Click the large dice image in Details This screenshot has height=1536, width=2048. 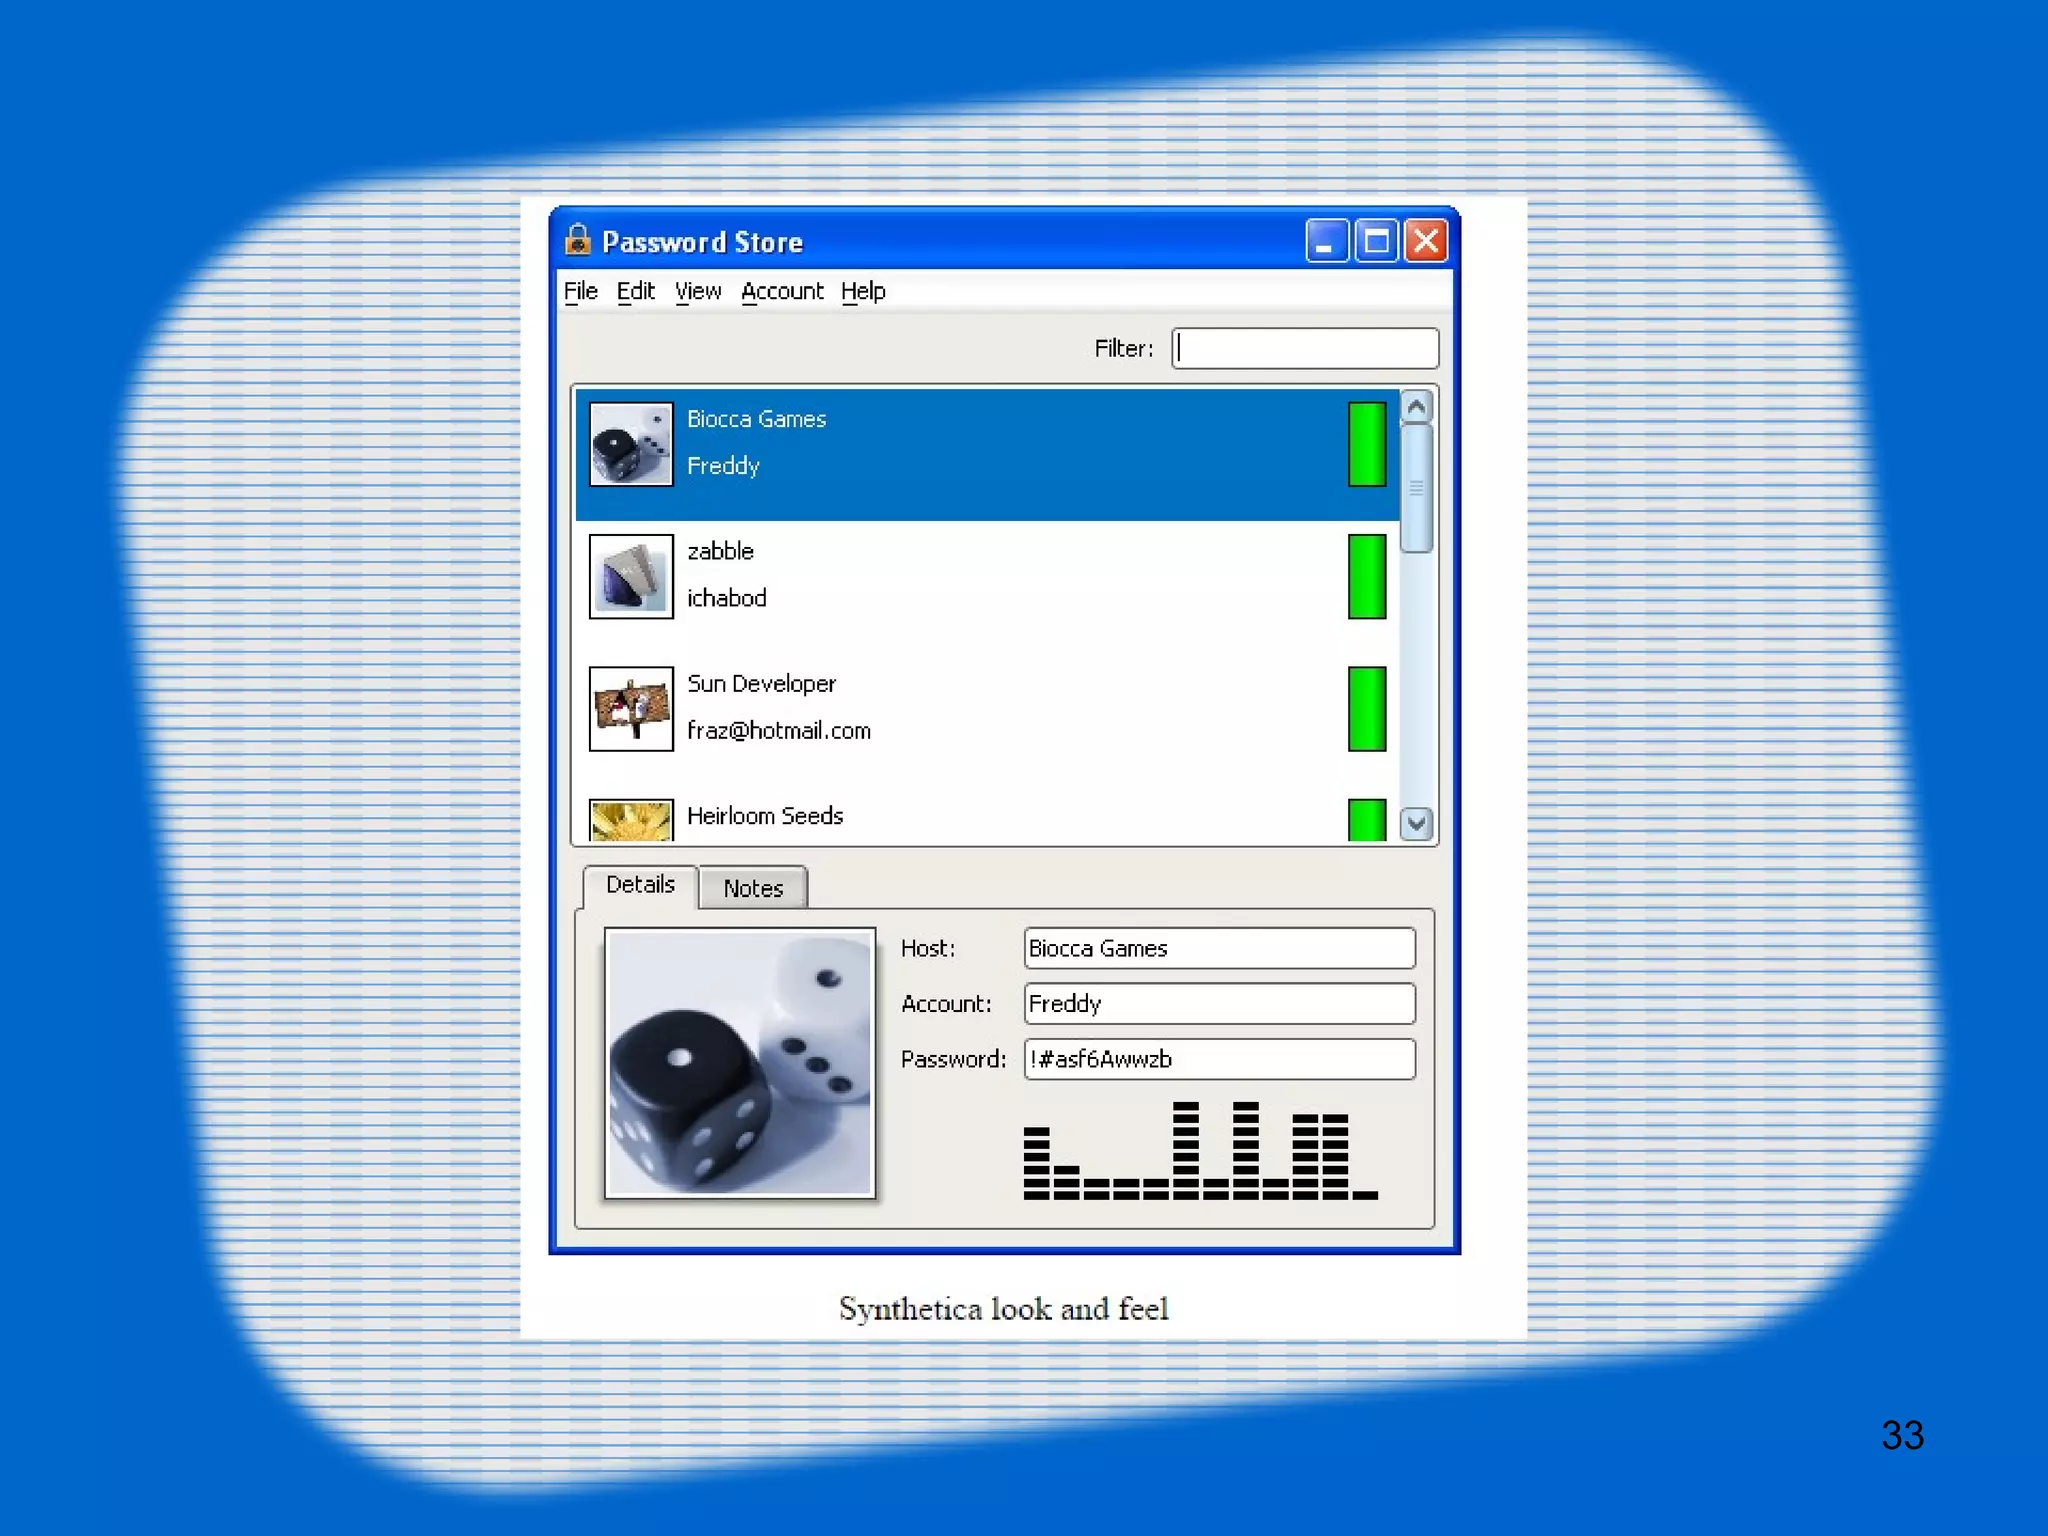tap(740, 1063)
